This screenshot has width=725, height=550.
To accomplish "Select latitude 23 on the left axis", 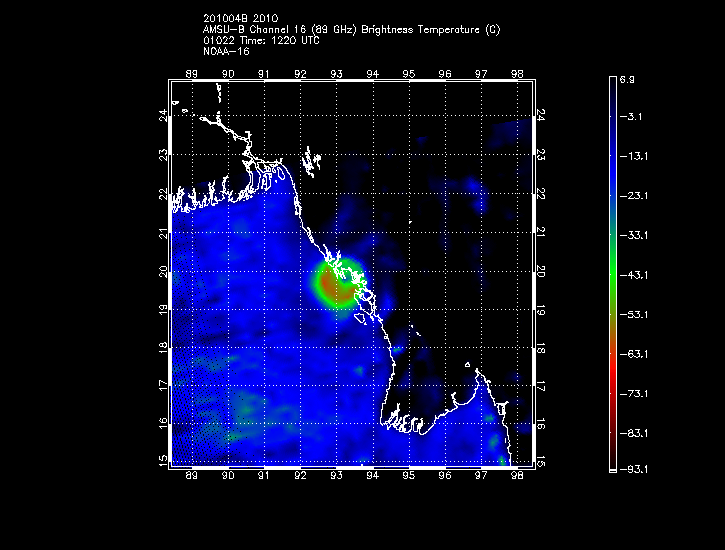I will click(164, 155).
